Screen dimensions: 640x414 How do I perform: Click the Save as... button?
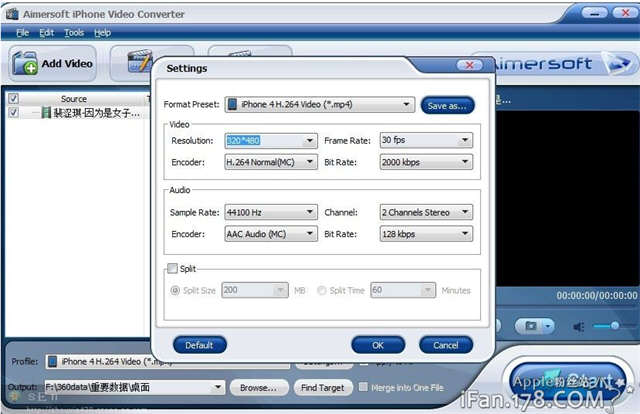(447, 105)
